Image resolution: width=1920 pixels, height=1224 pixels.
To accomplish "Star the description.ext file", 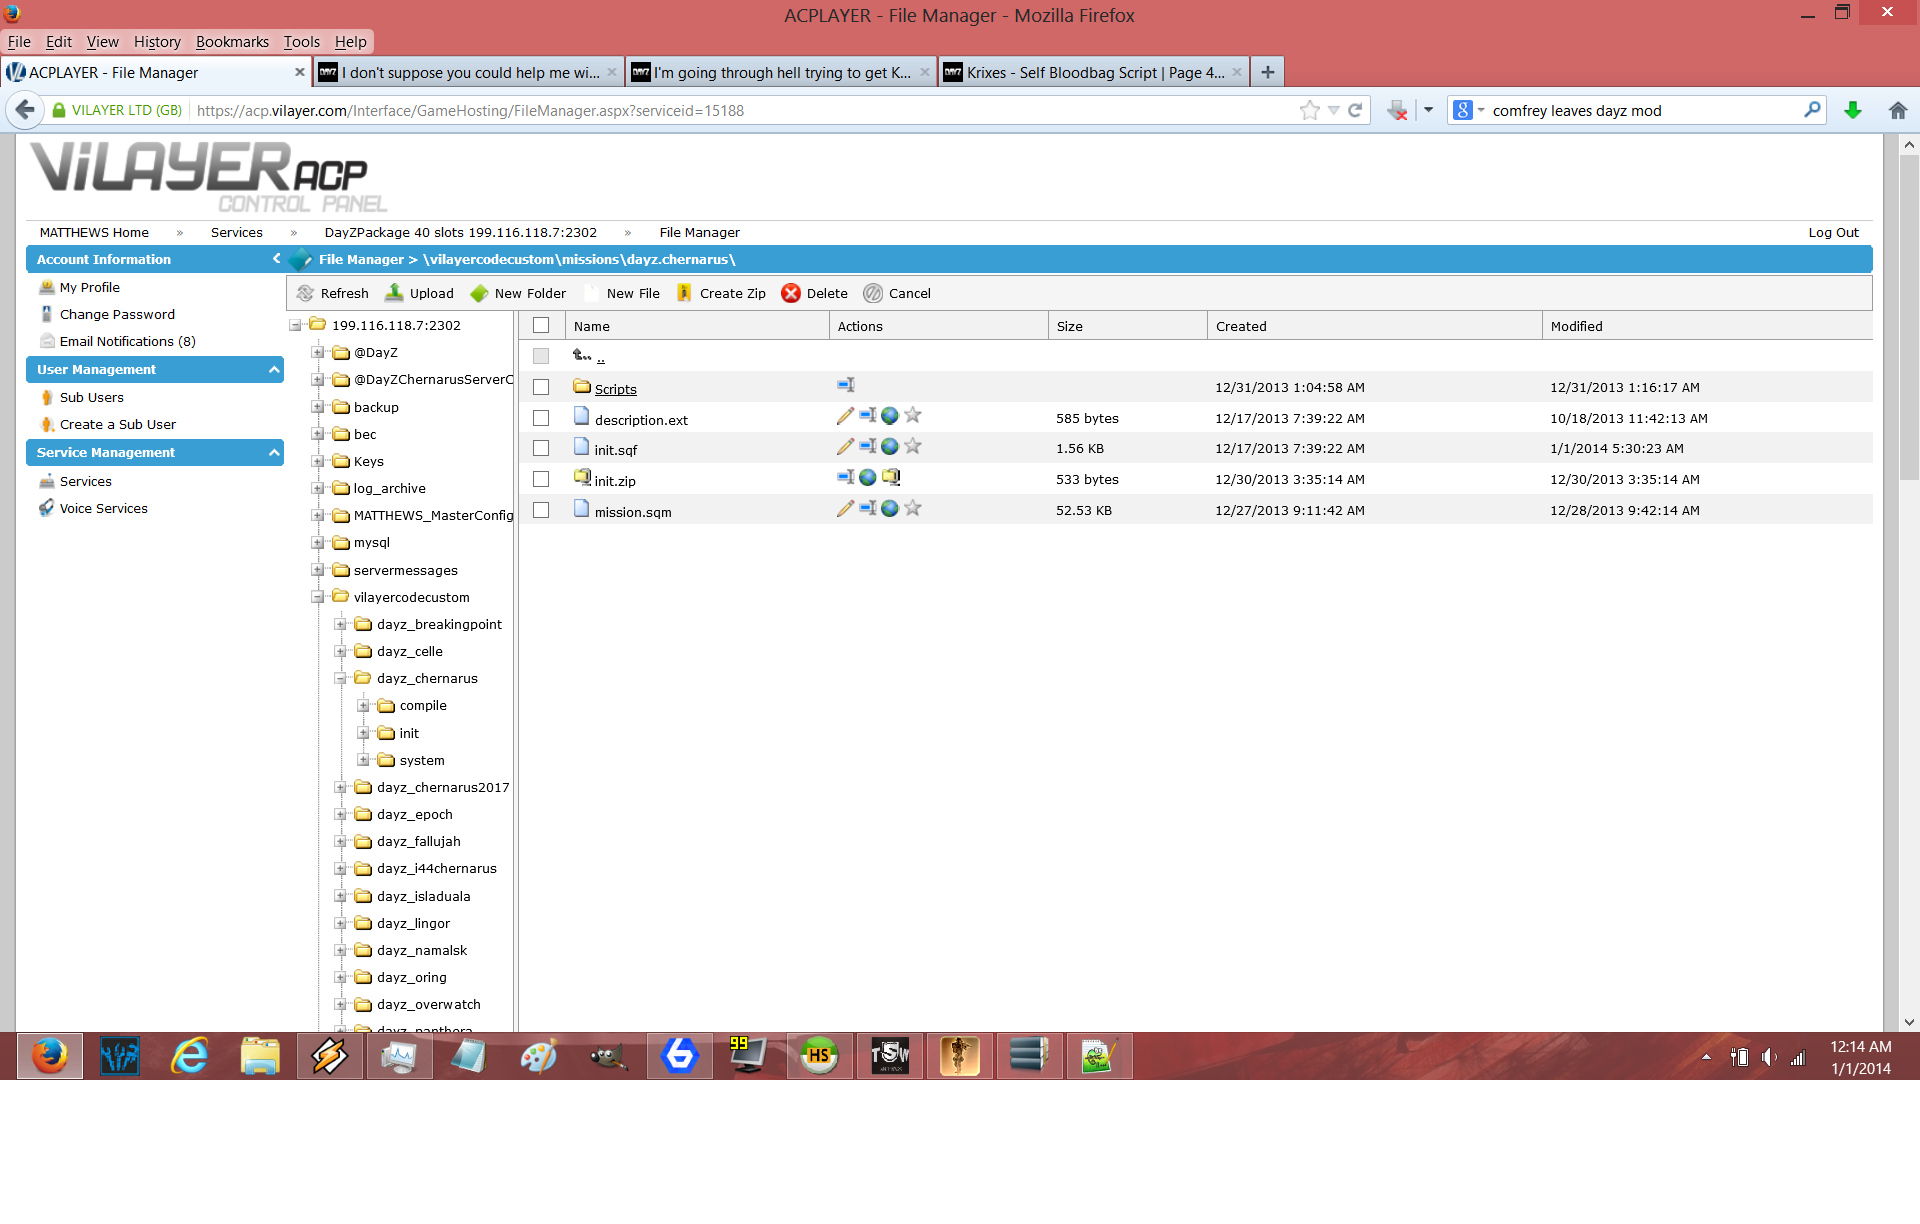I will pos(912,416).
